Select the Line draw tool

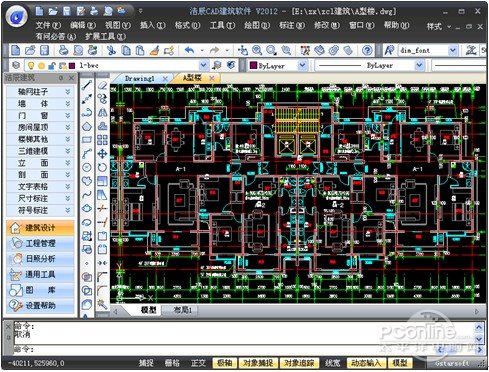click(x=87, y=85)
